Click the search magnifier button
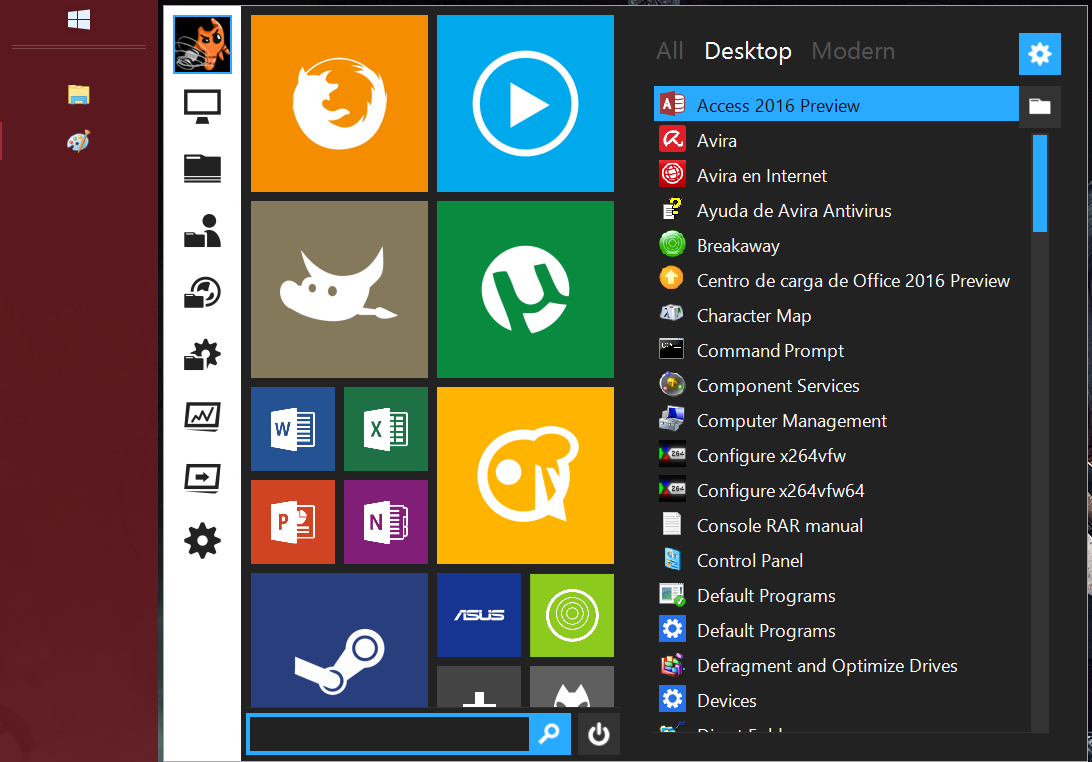The image size is (1092, 762). tap(549, 734)
